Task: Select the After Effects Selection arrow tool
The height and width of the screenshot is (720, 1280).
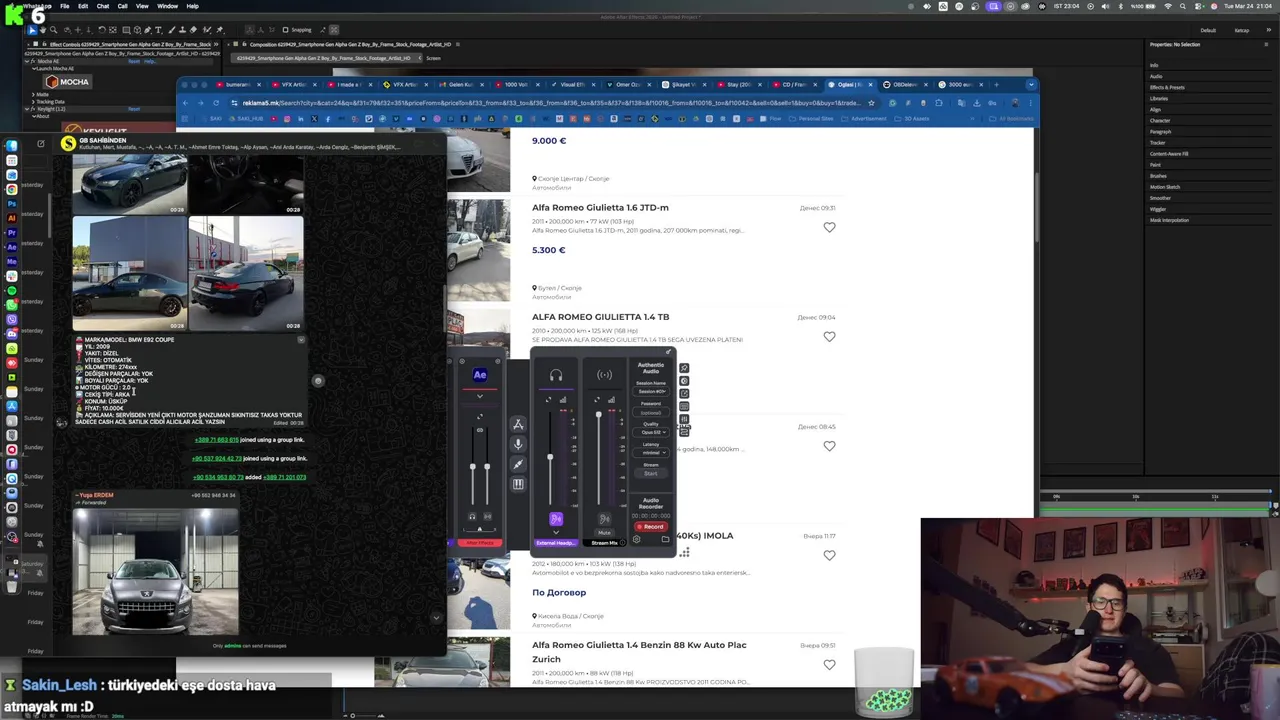Action: (x=32, y=30)
